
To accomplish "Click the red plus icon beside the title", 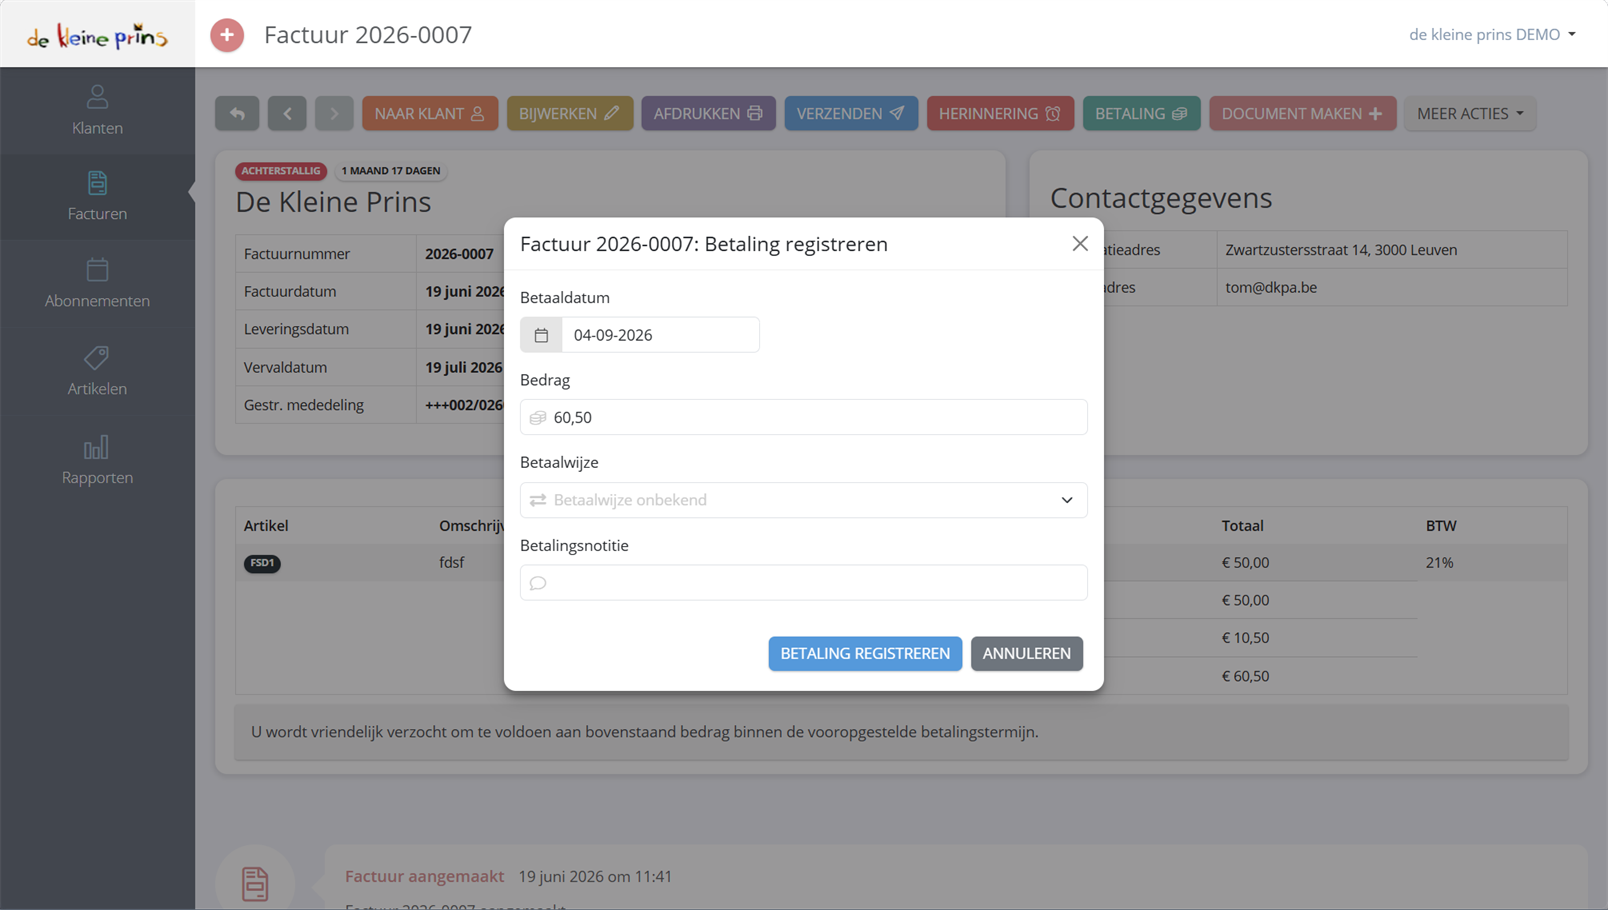I will pos(227,35).
